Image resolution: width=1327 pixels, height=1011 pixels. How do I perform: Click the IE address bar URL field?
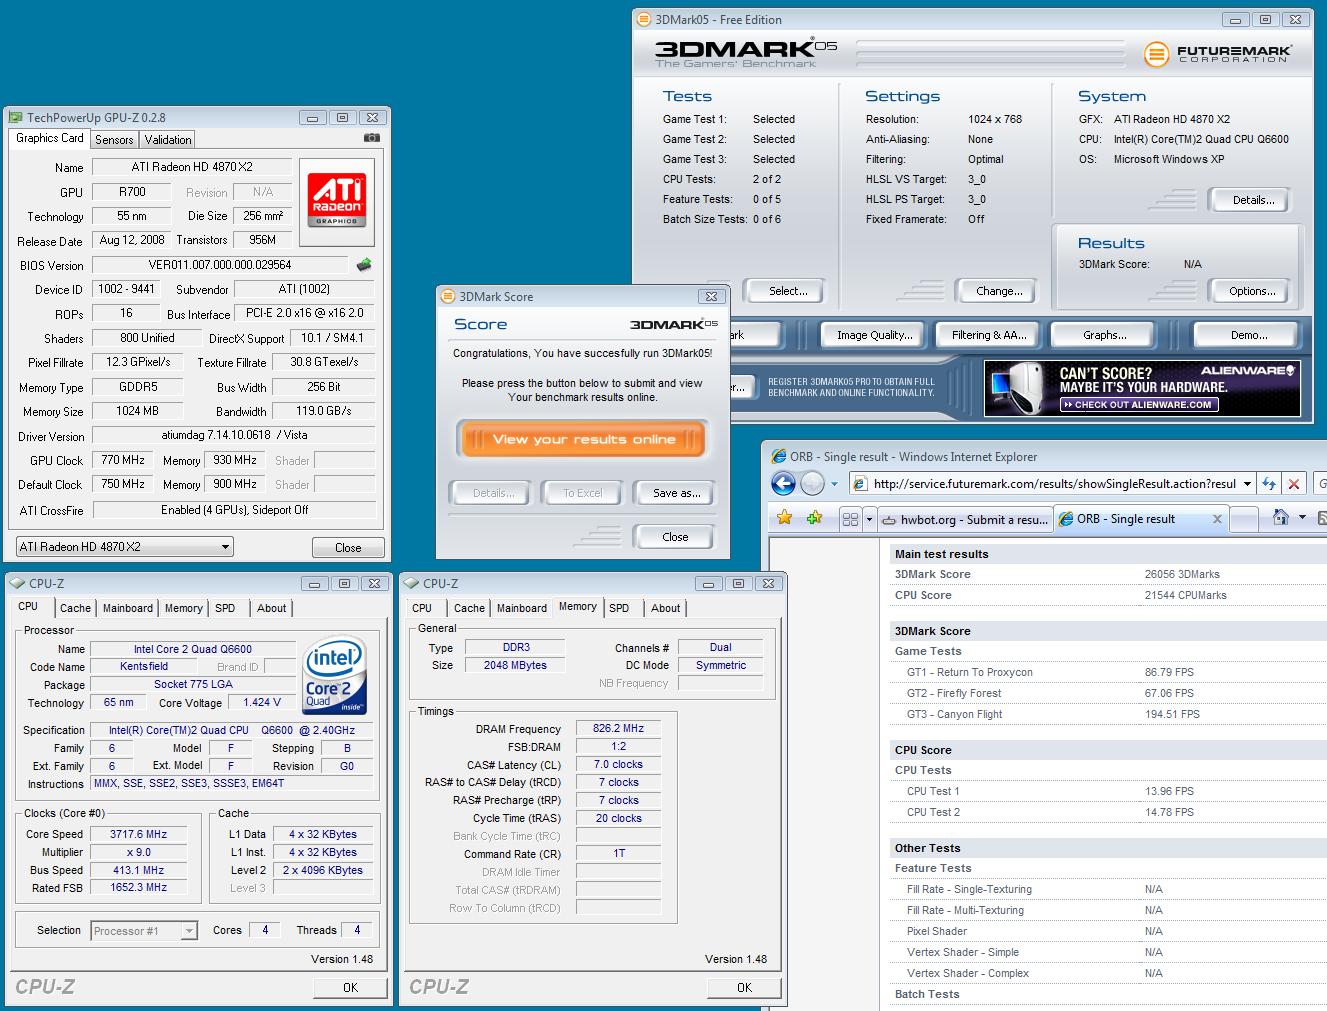point(1052,484)
